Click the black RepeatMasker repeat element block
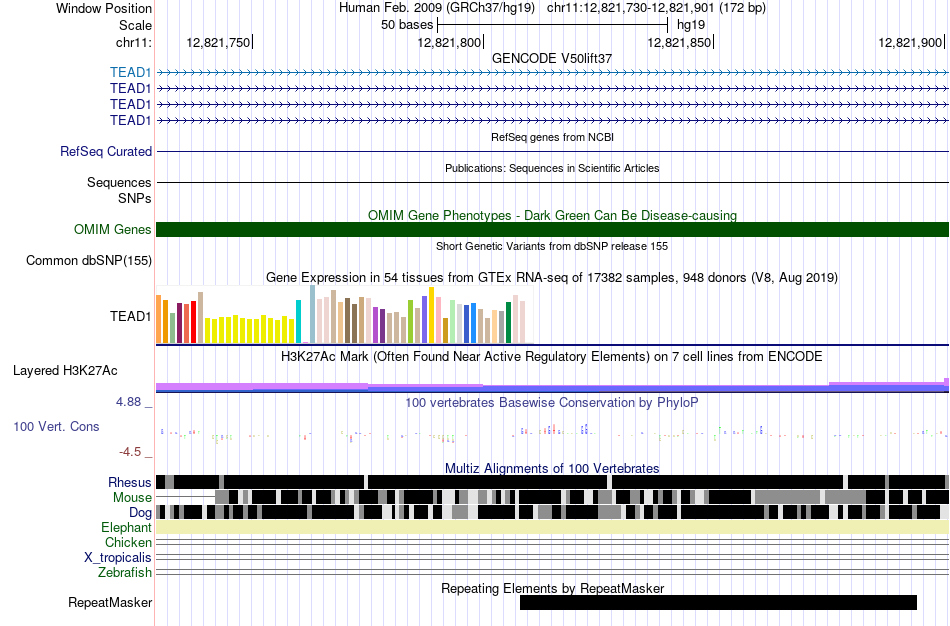The image size is (950, 626). (718, 602)
